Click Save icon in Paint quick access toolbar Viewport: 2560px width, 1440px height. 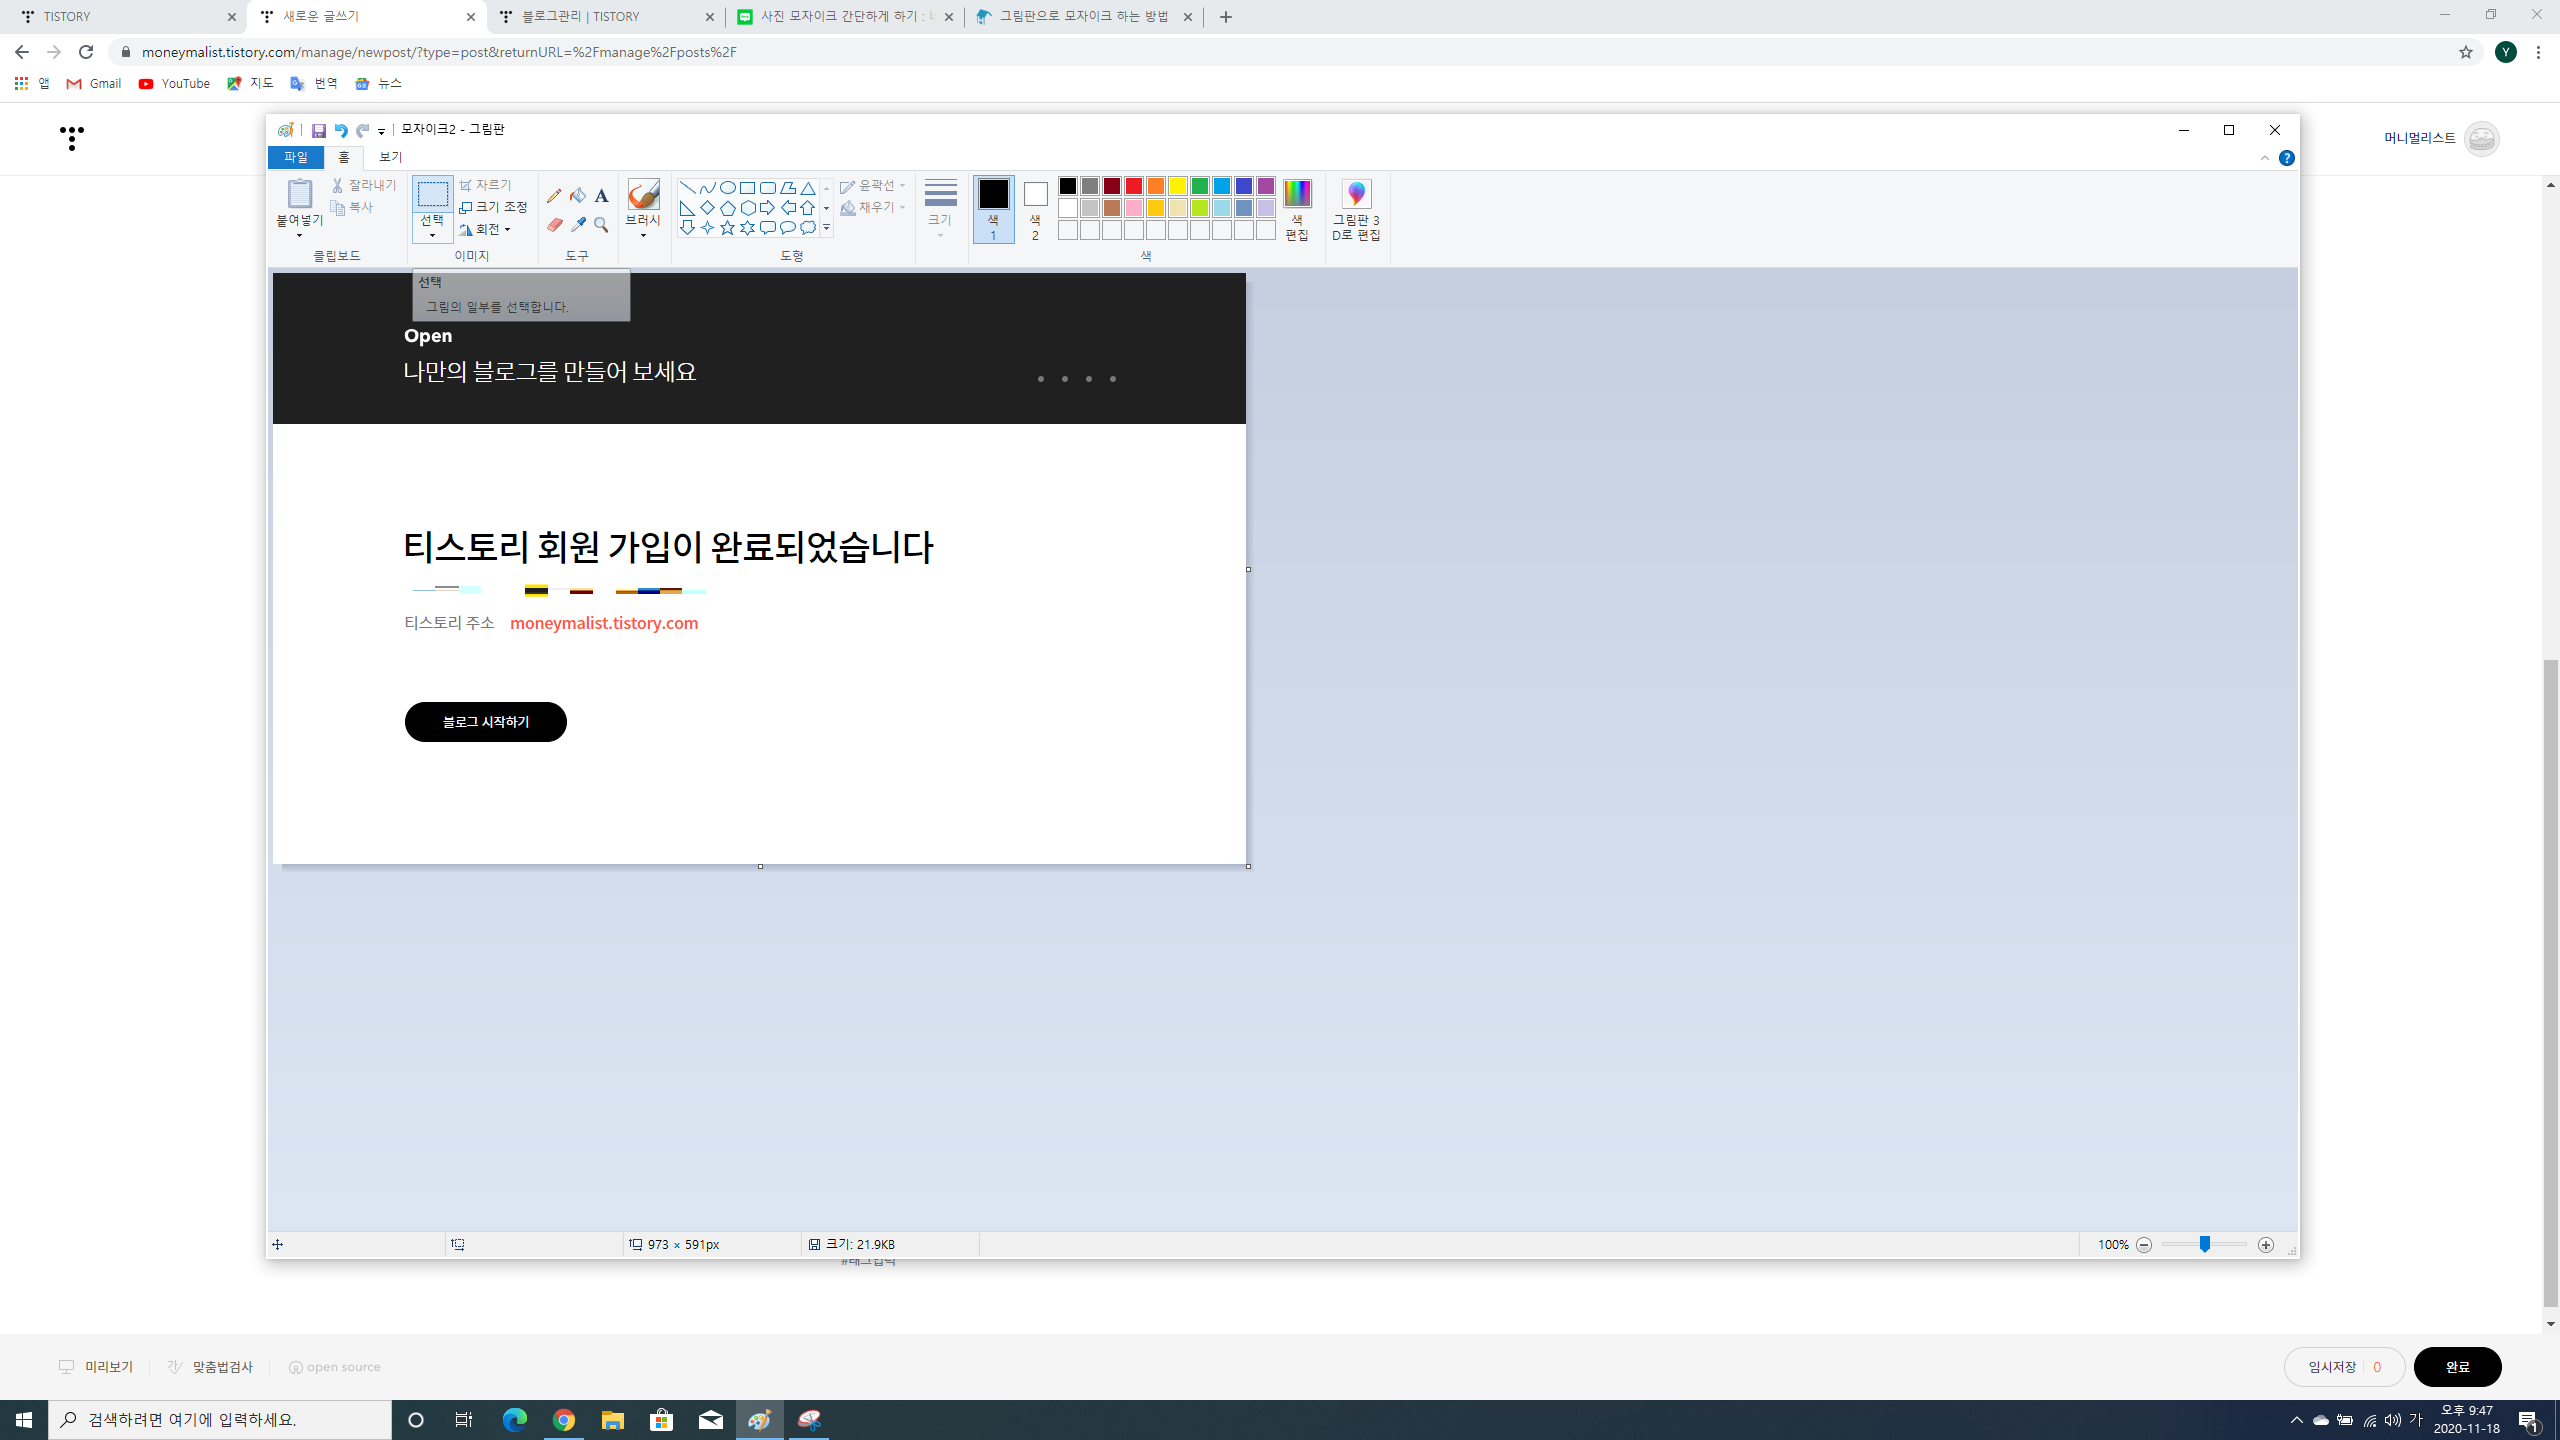tap(318, 130)
